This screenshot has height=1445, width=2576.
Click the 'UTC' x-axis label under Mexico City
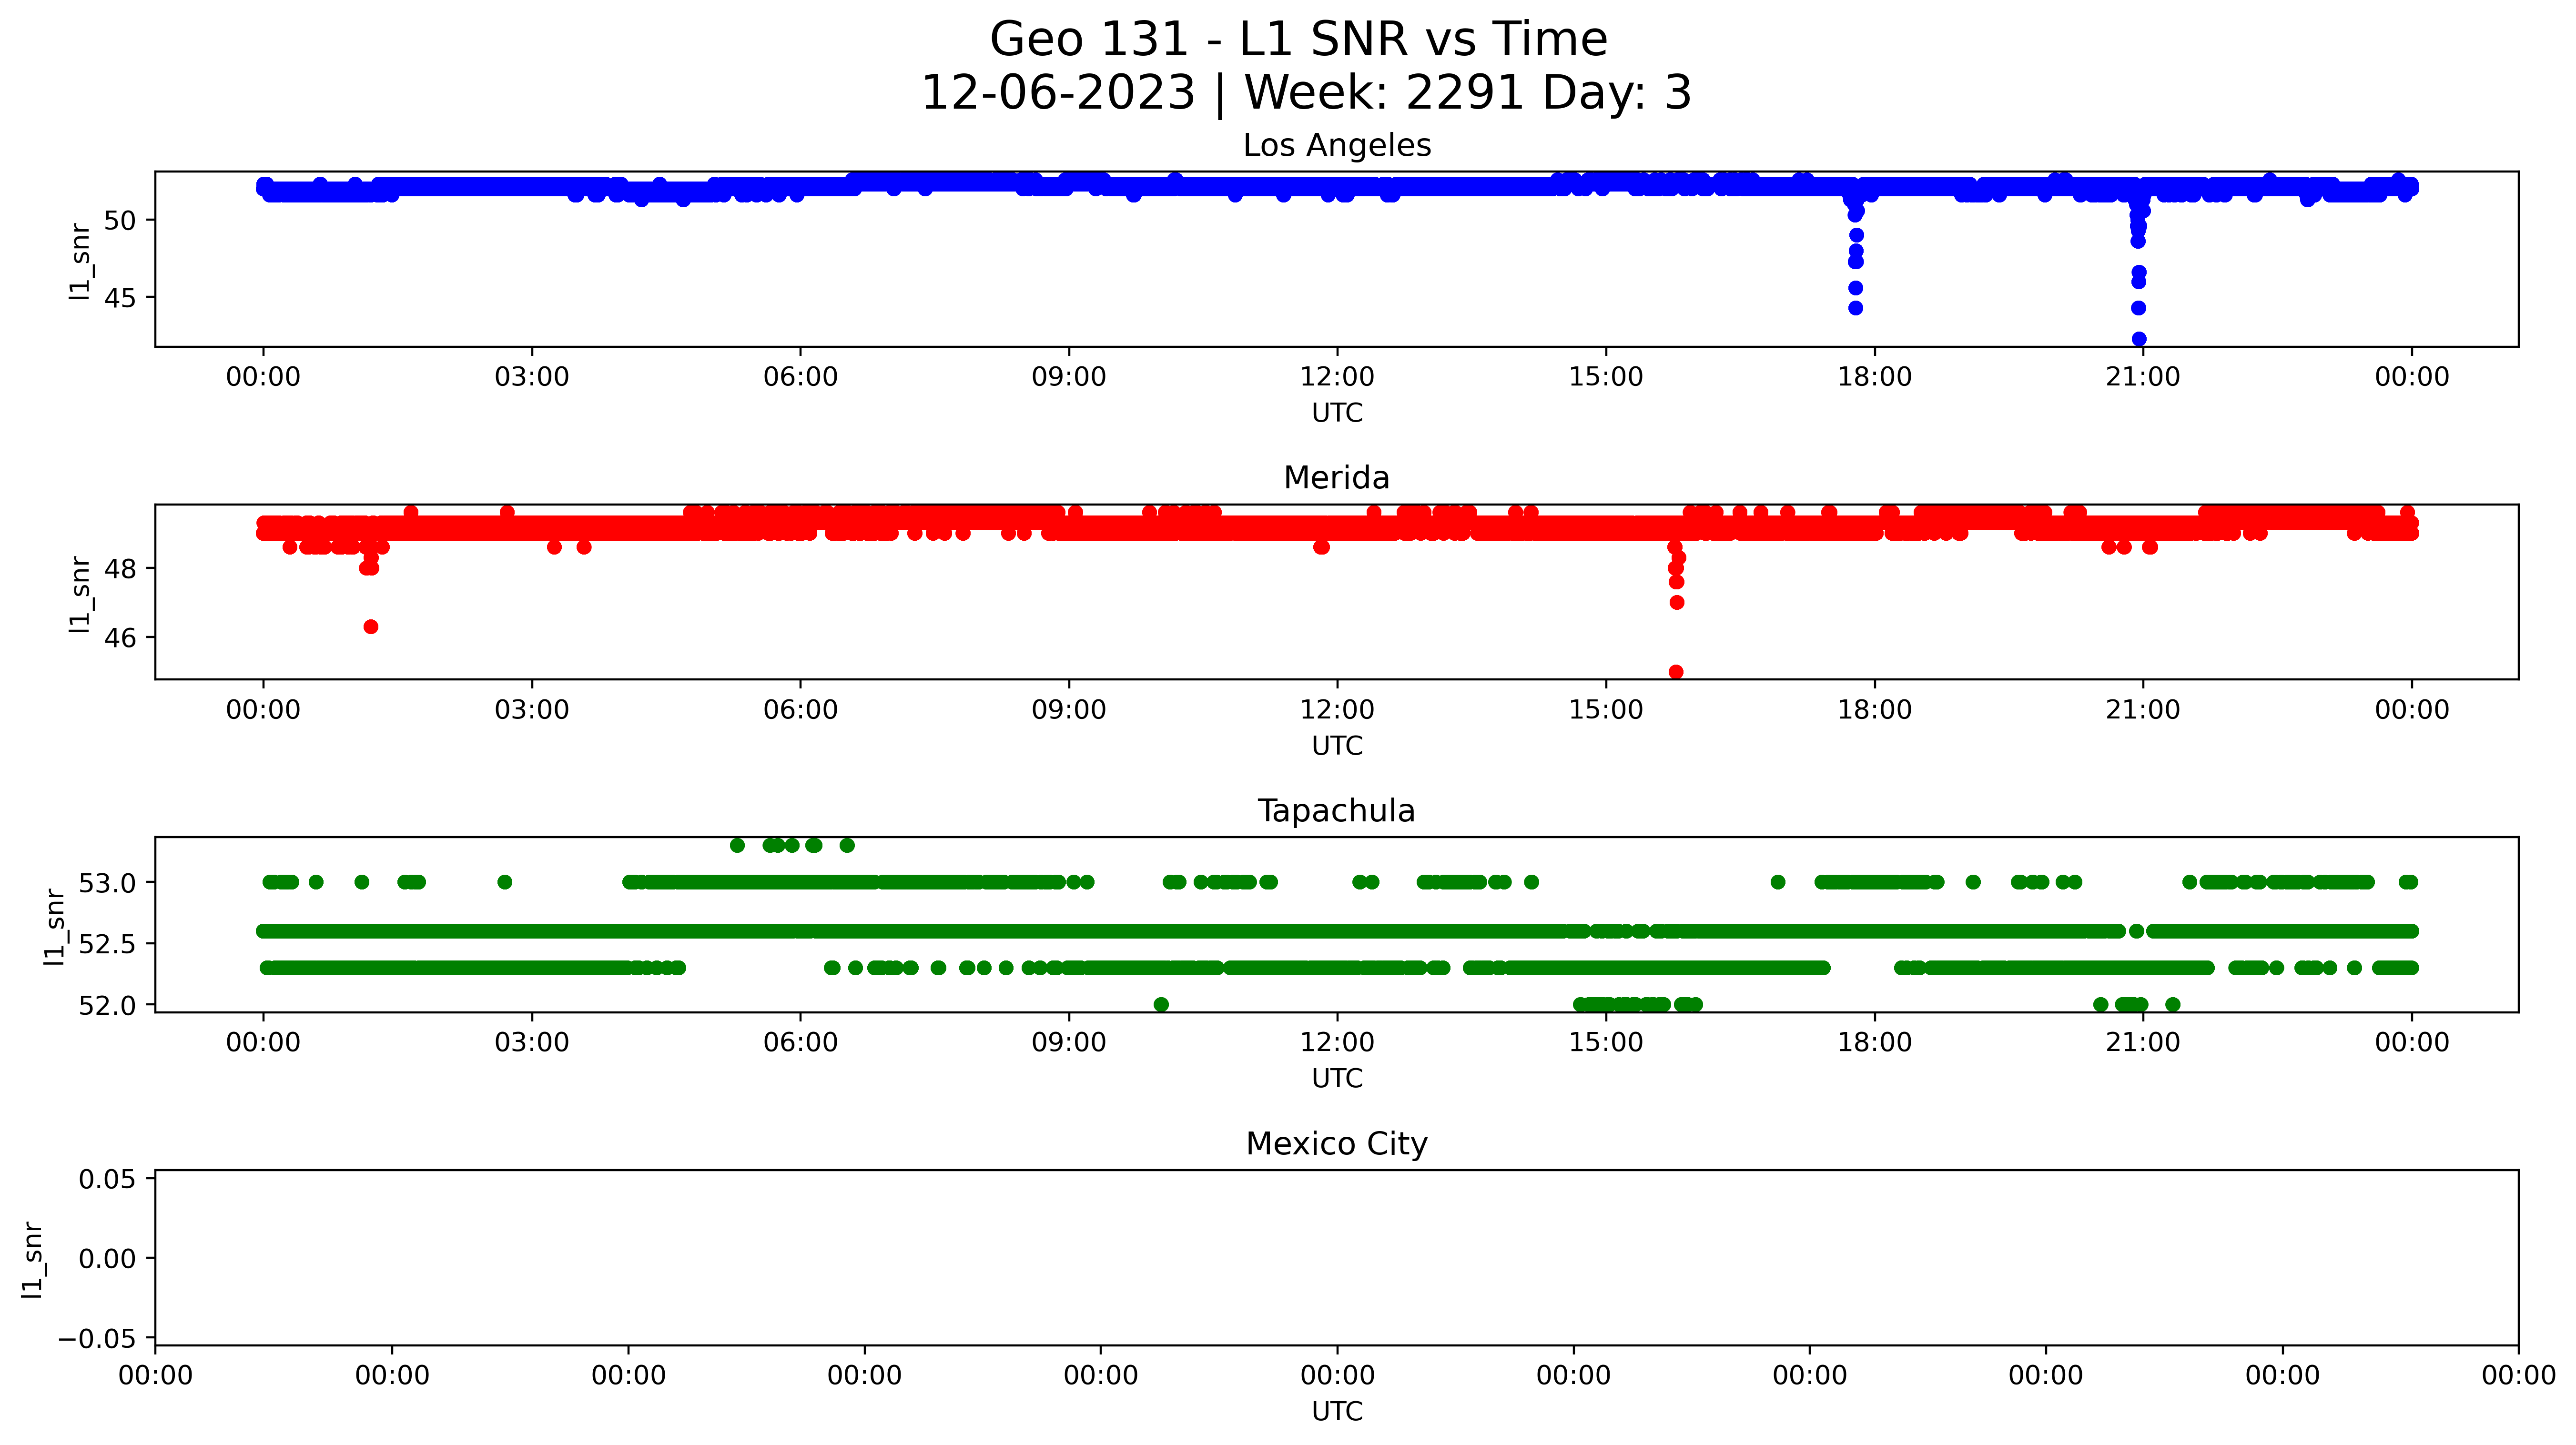tap(1337, 1411)
